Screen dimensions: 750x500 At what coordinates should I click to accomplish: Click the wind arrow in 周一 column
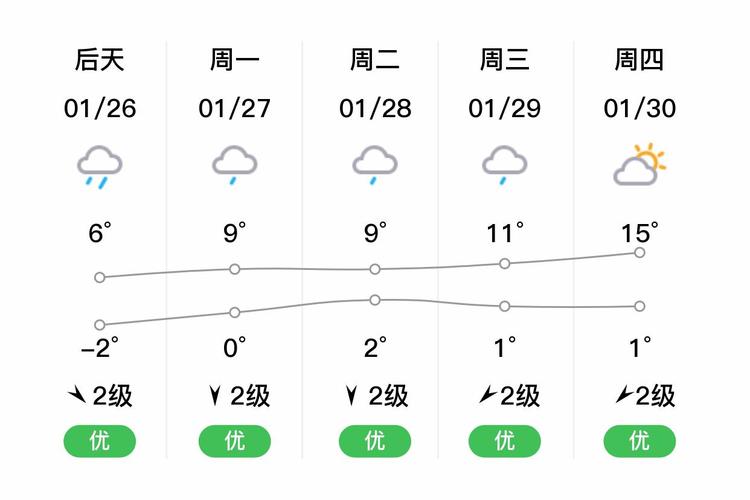coord(214,397)
